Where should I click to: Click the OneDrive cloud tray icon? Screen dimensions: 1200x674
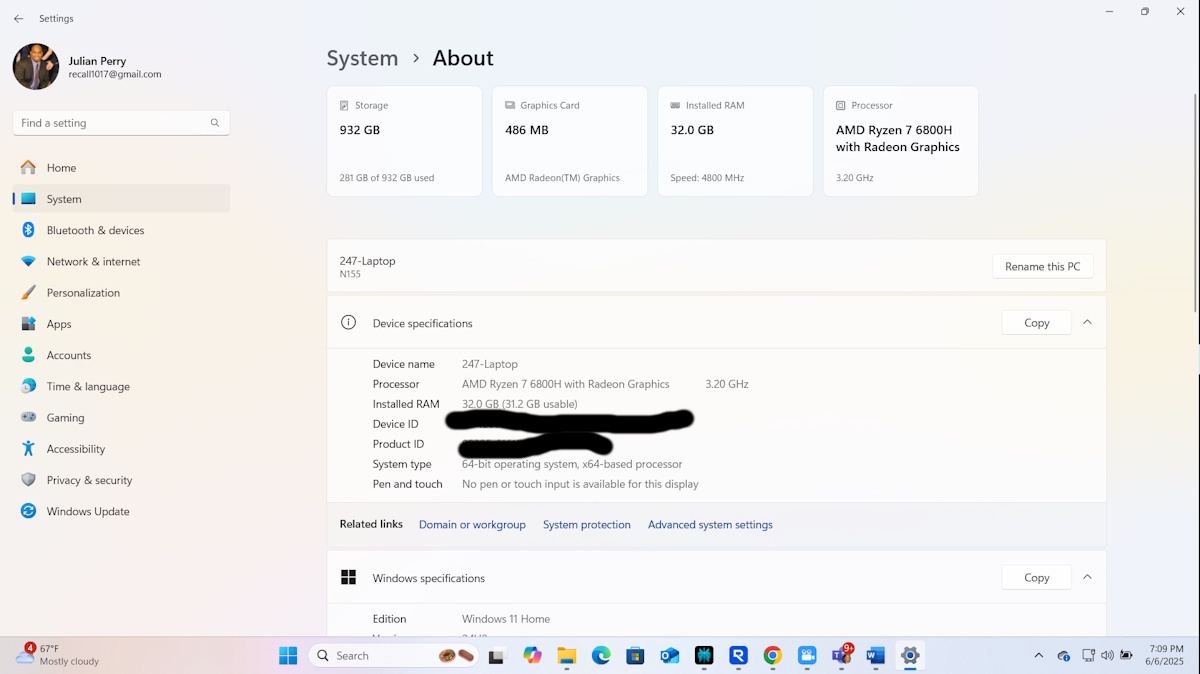(x=1064, y=656)
